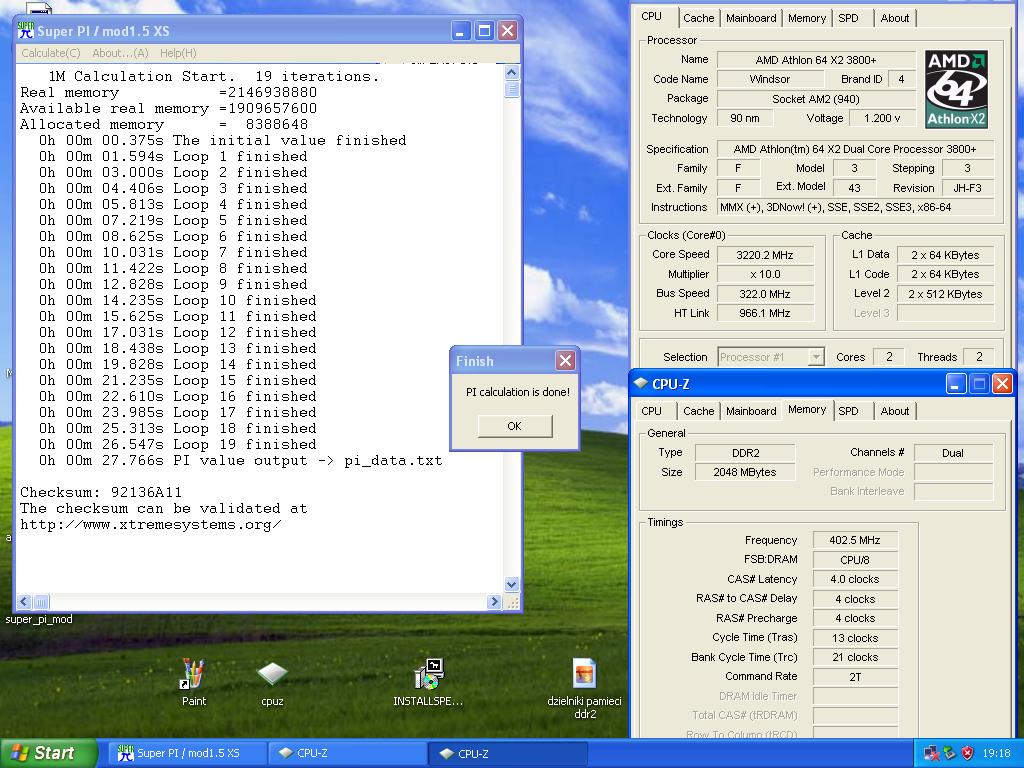Click the Checksum: 92136A11 line
1024x768 pixels.
[101, 492]
